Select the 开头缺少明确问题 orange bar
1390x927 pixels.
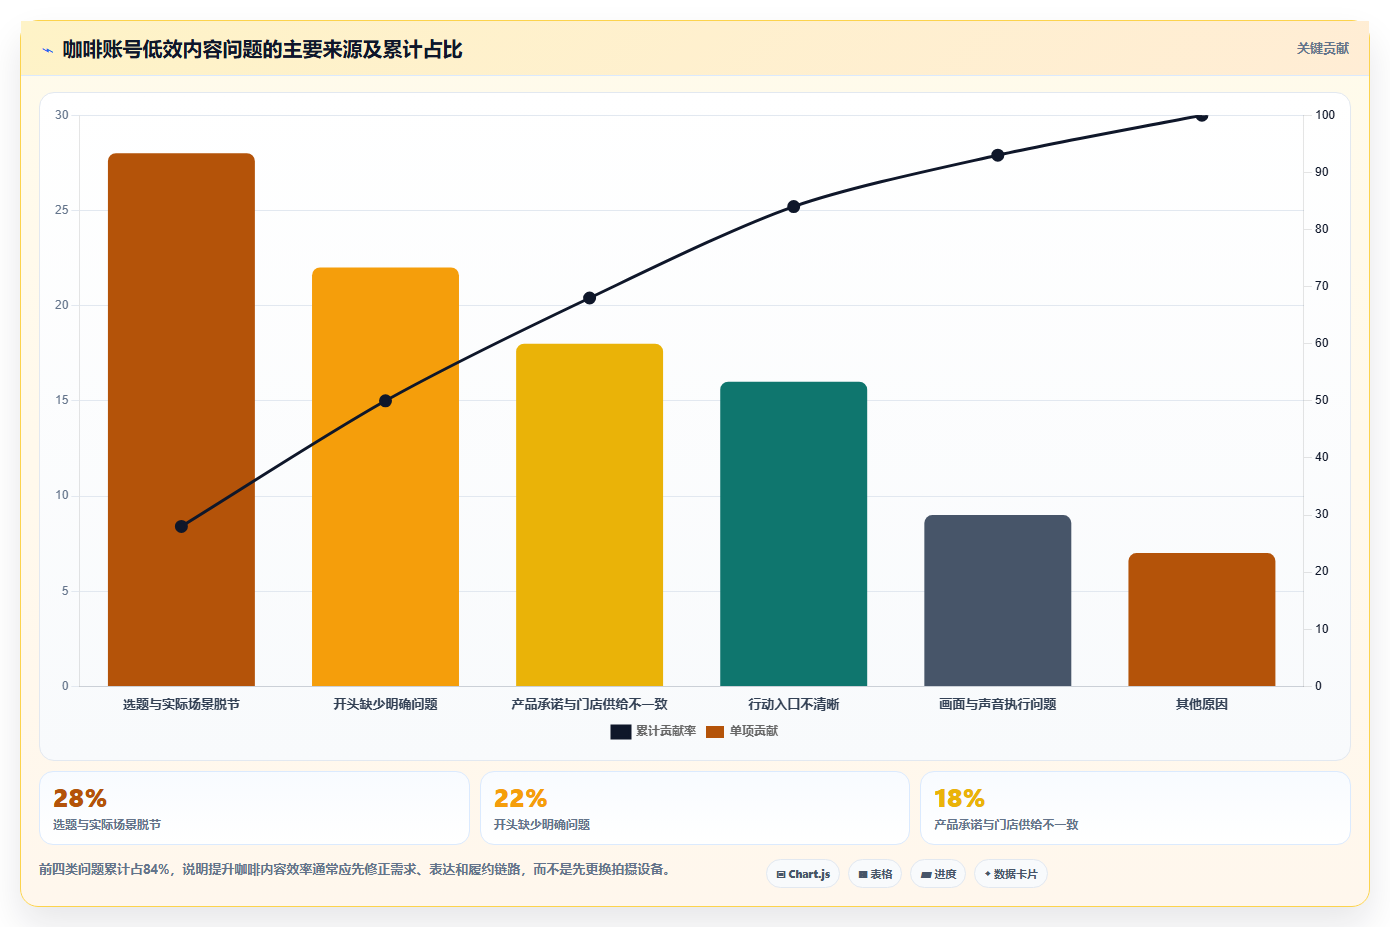[x=385, y=477]
